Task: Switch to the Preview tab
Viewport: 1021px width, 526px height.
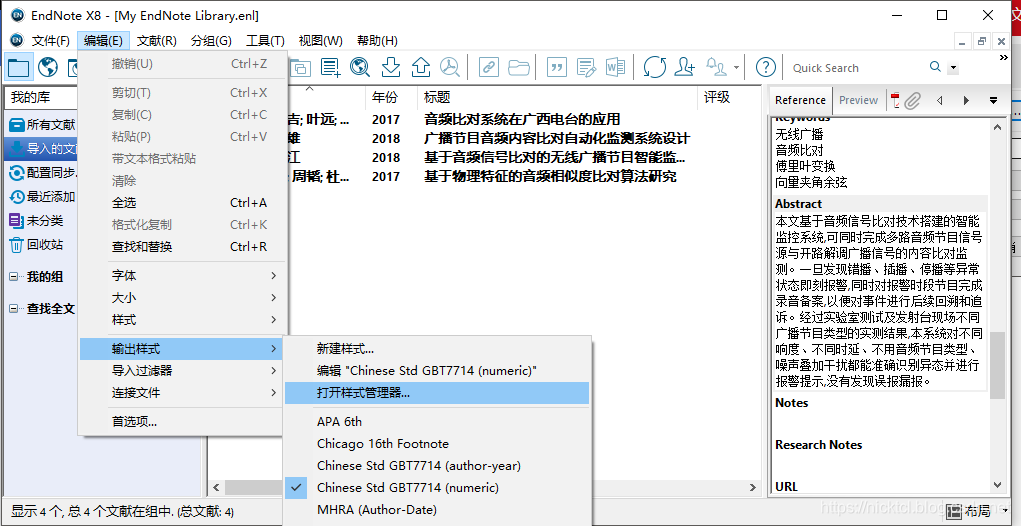Action: tap(858, 100)
